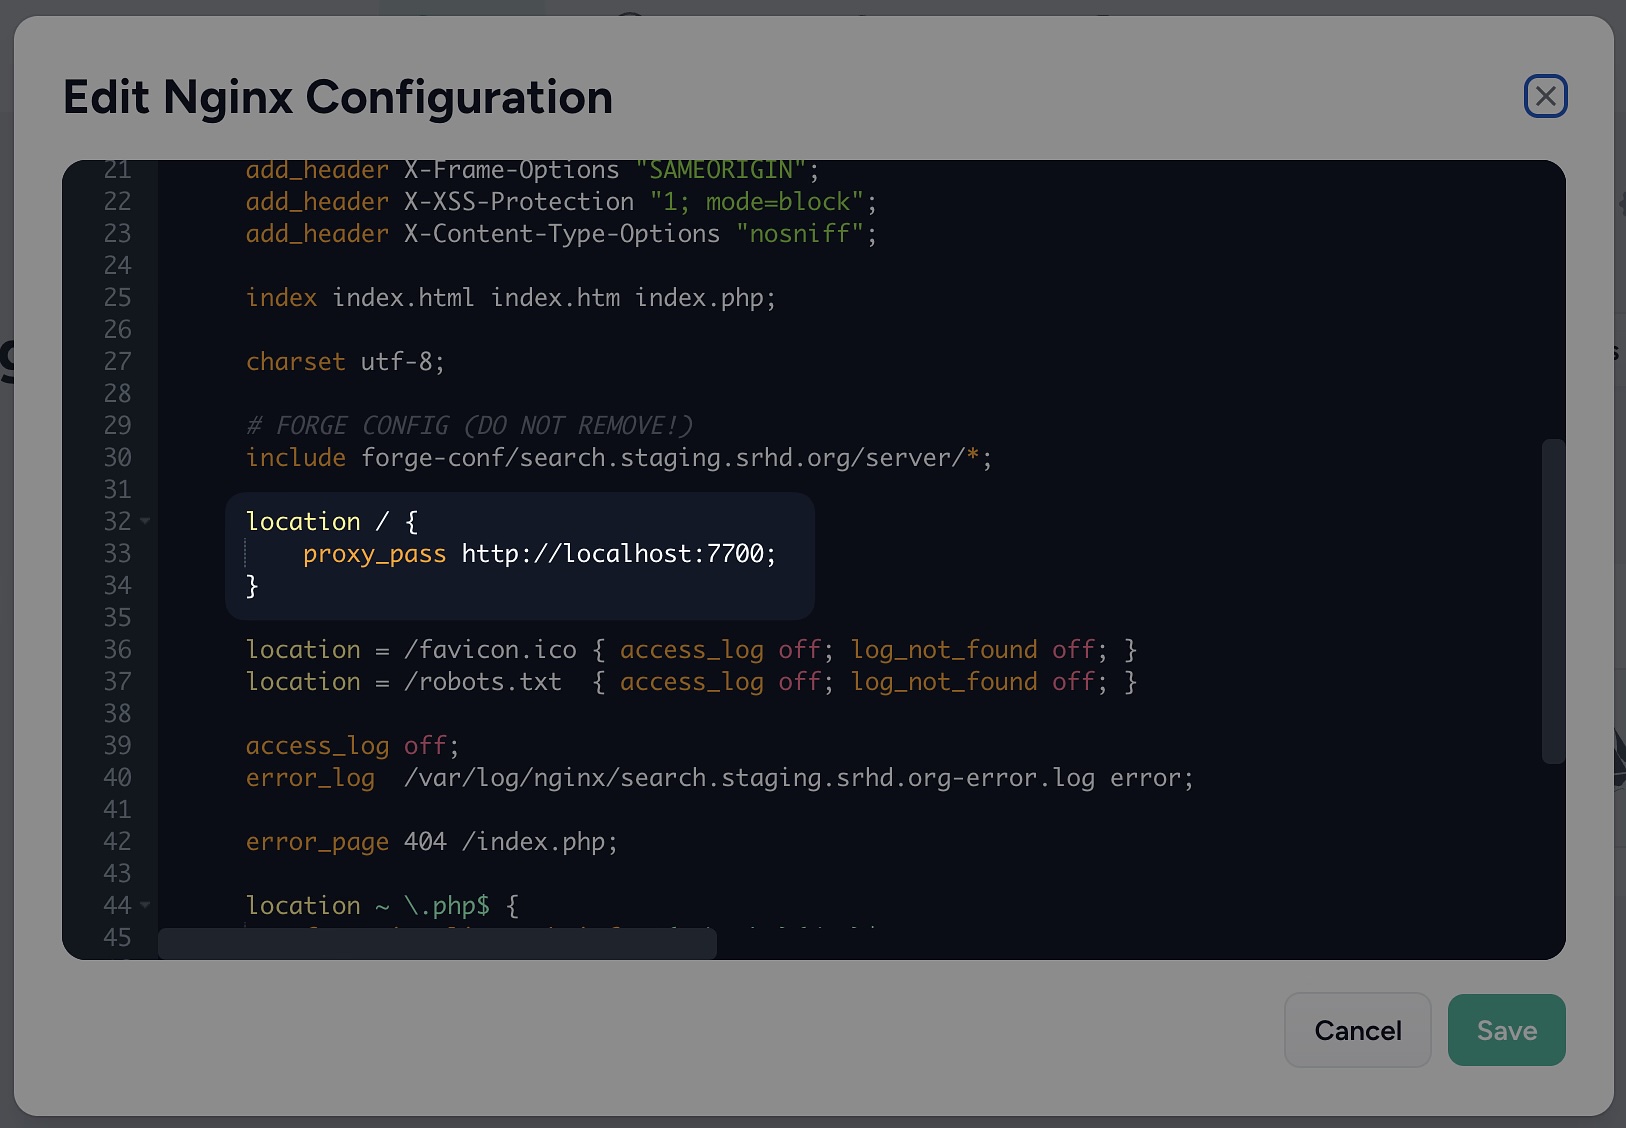Image resolution: width=1626 pixels, height=1128 pixels.
Task: Click the Edit Nginx Configuration title
Action: [338, 98]
